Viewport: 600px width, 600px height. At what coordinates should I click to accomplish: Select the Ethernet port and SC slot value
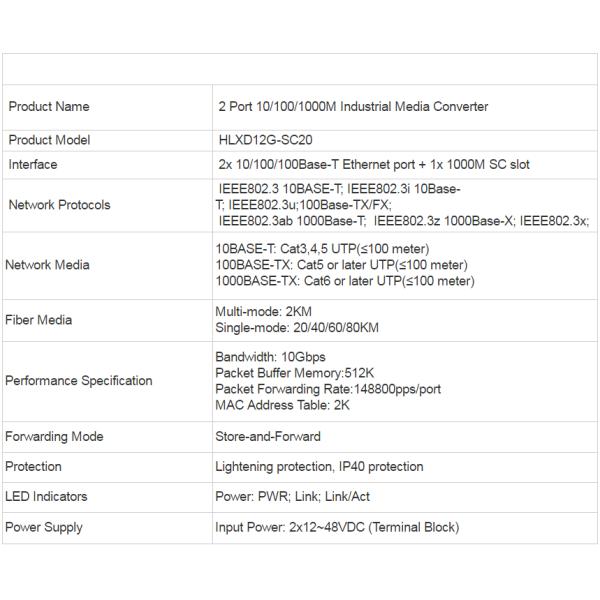pyautogui.click(x=372, y=165)
